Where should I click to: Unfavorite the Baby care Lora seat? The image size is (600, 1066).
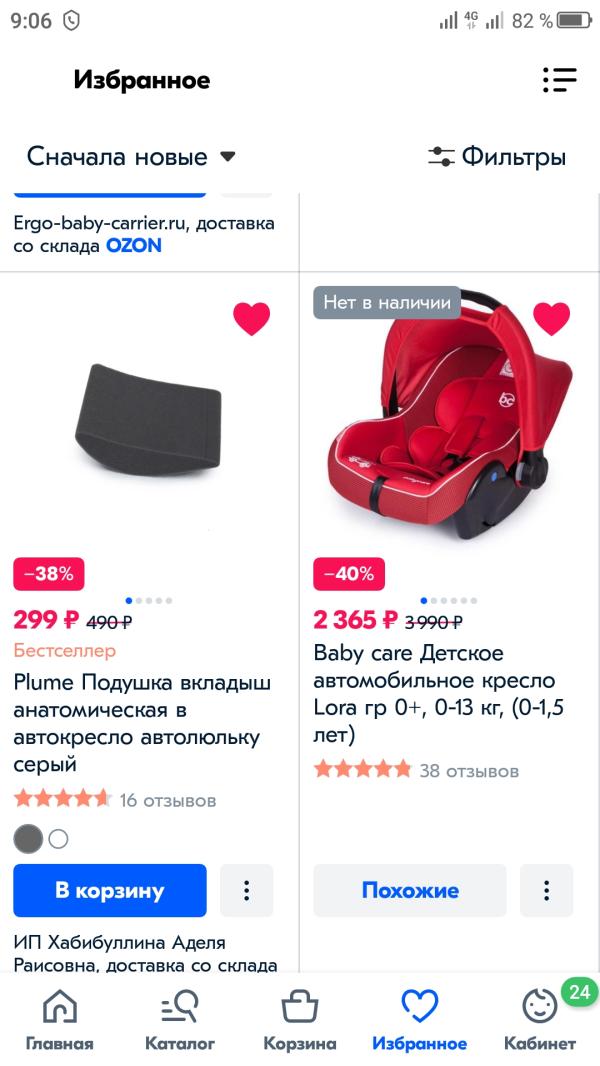pyautogui.click(x=551, y=319)
